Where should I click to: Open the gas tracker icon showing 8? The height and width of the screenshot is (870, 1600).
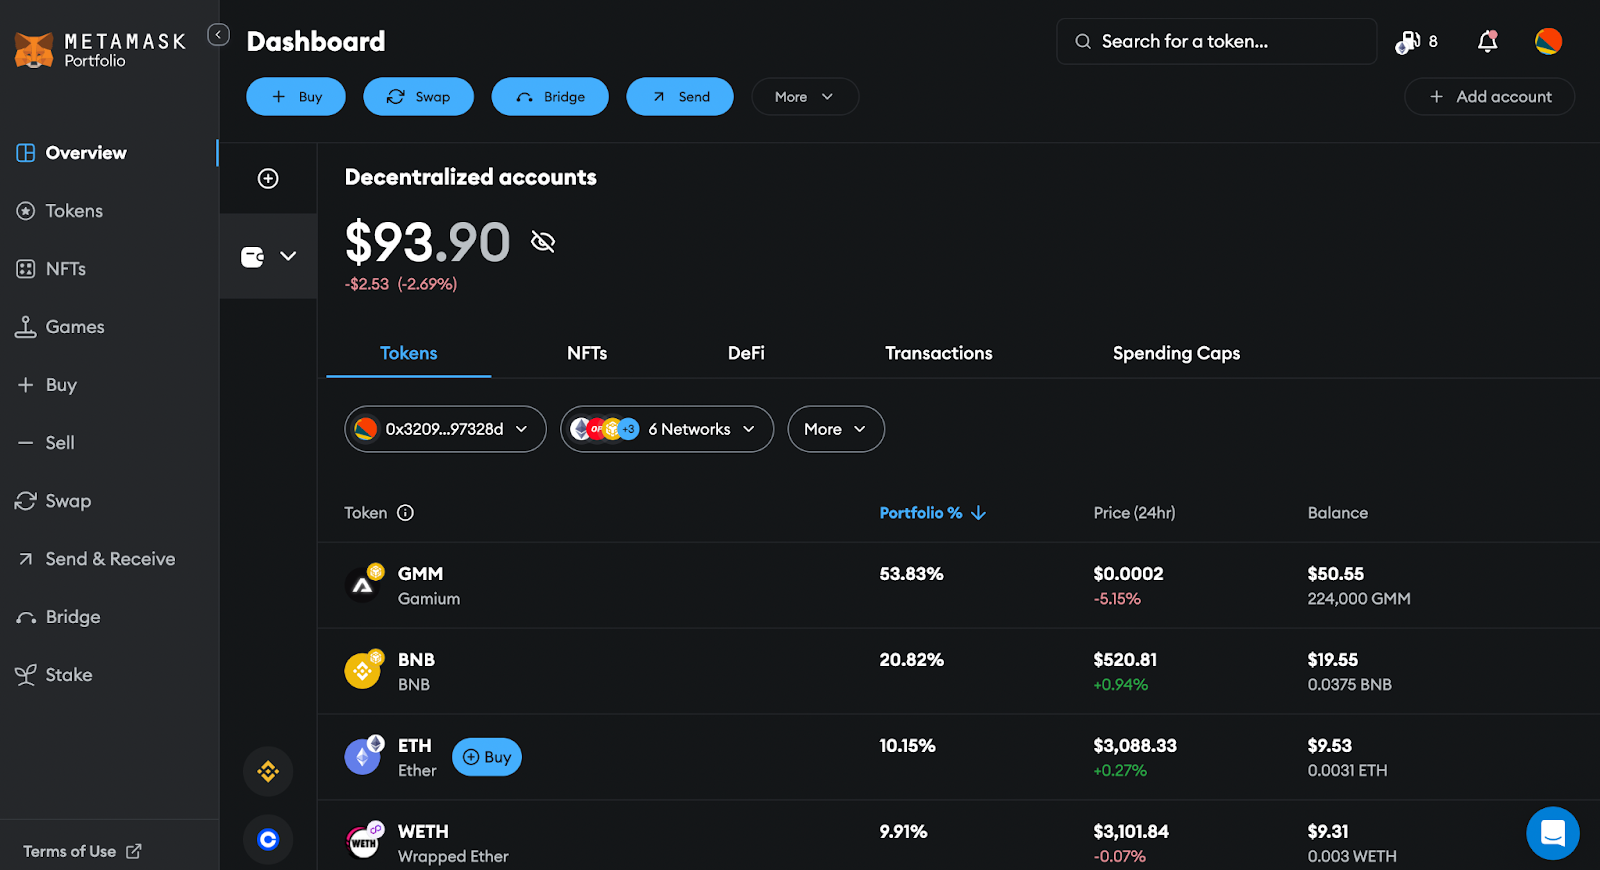coord(1416,42)
